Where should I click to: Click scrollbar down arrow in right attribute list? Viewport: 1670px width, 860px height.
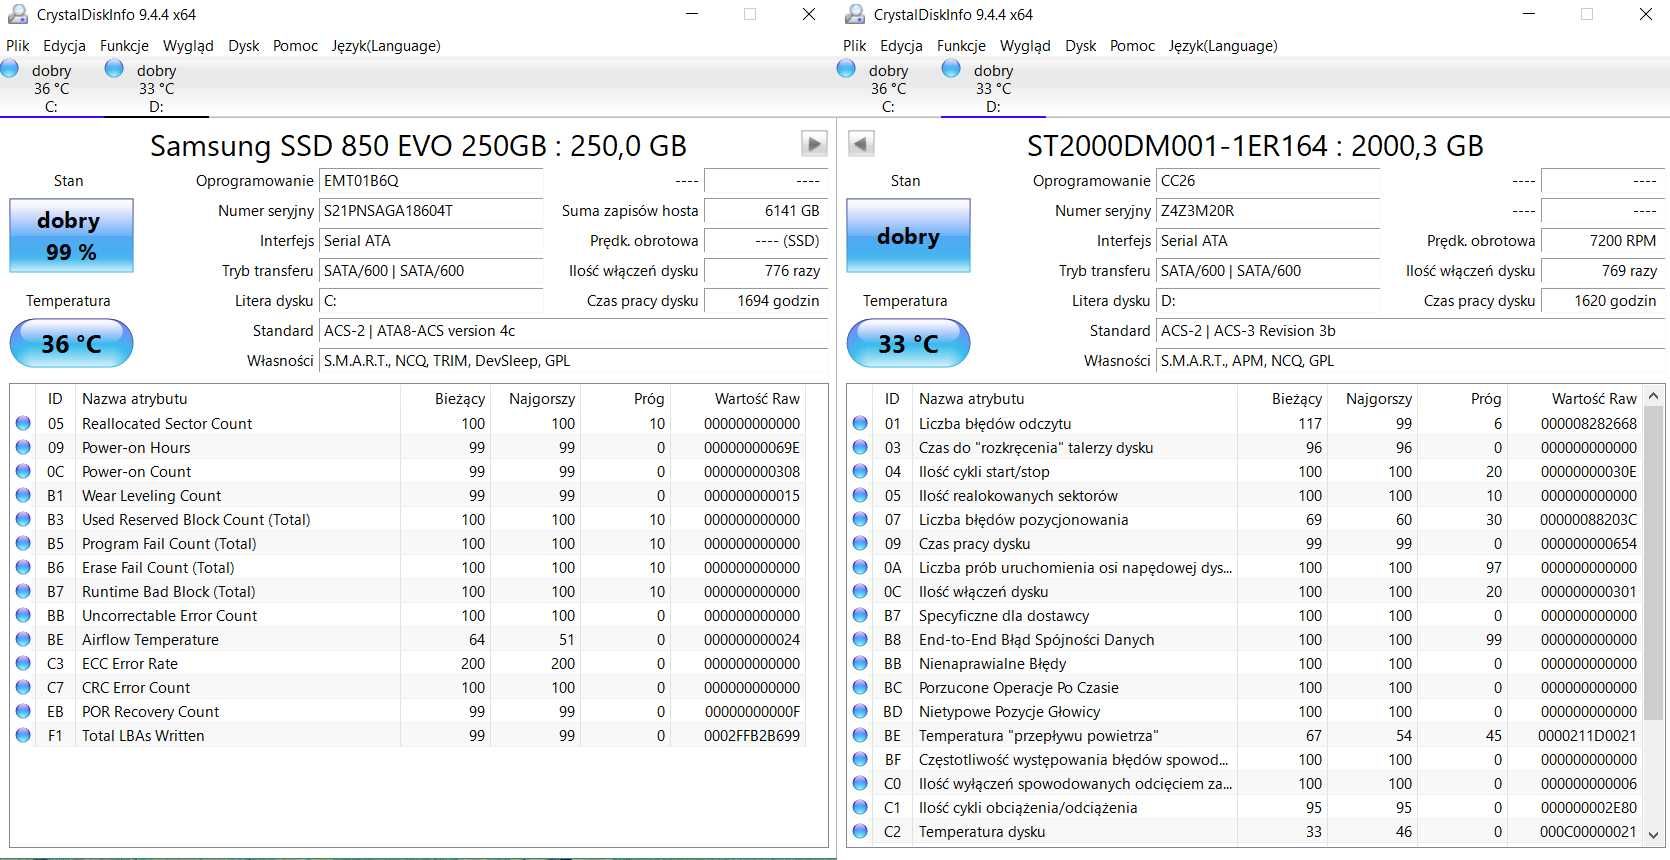1654,834
